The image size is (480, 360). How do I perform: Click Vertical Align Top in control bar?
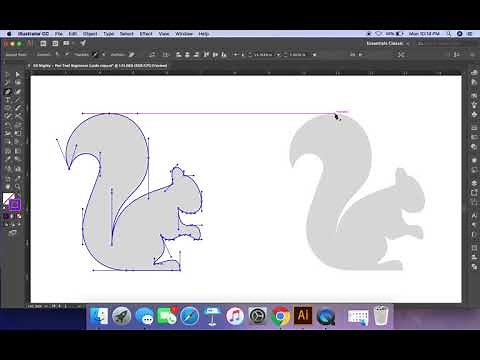click(x=206, y=54)
